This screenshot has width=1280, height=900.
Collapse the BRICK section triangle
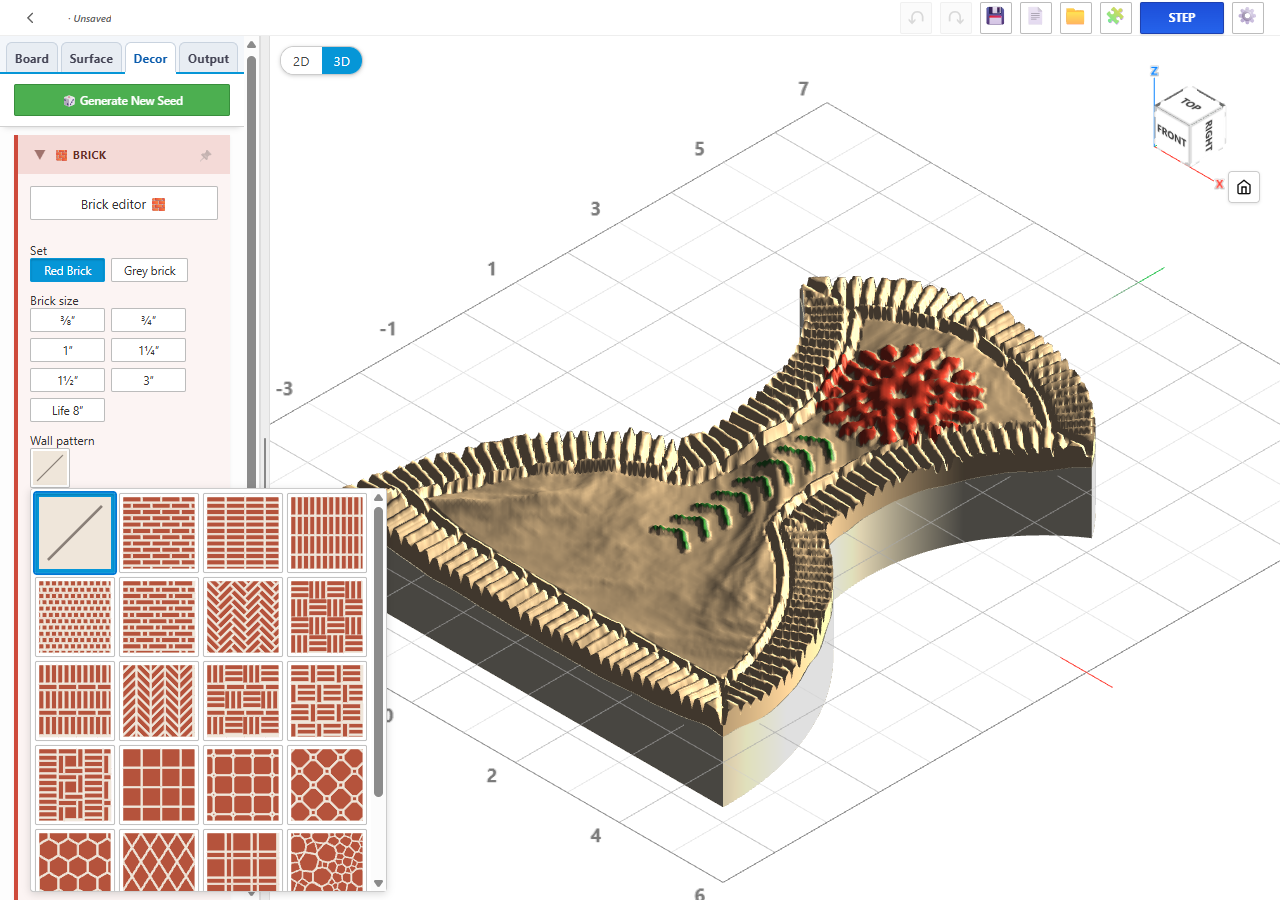(x=40, y=155)
